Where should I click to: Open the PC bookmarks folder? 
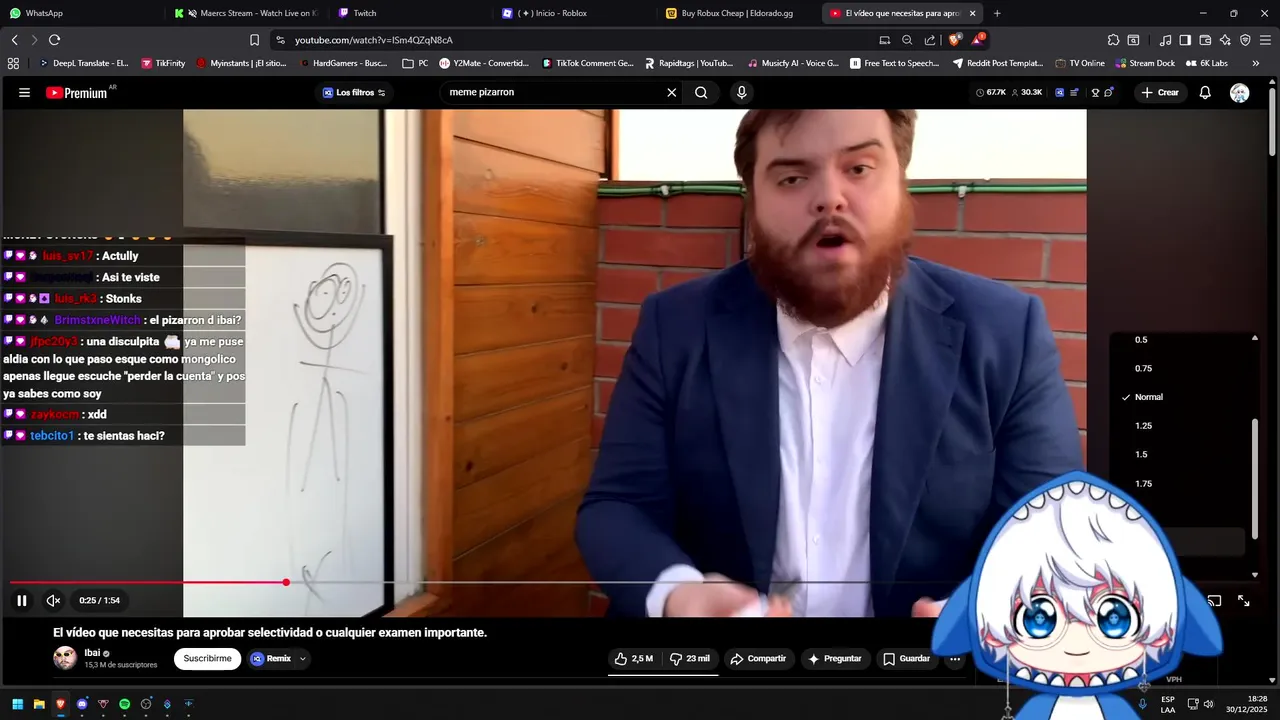click(x=415, y=63)
